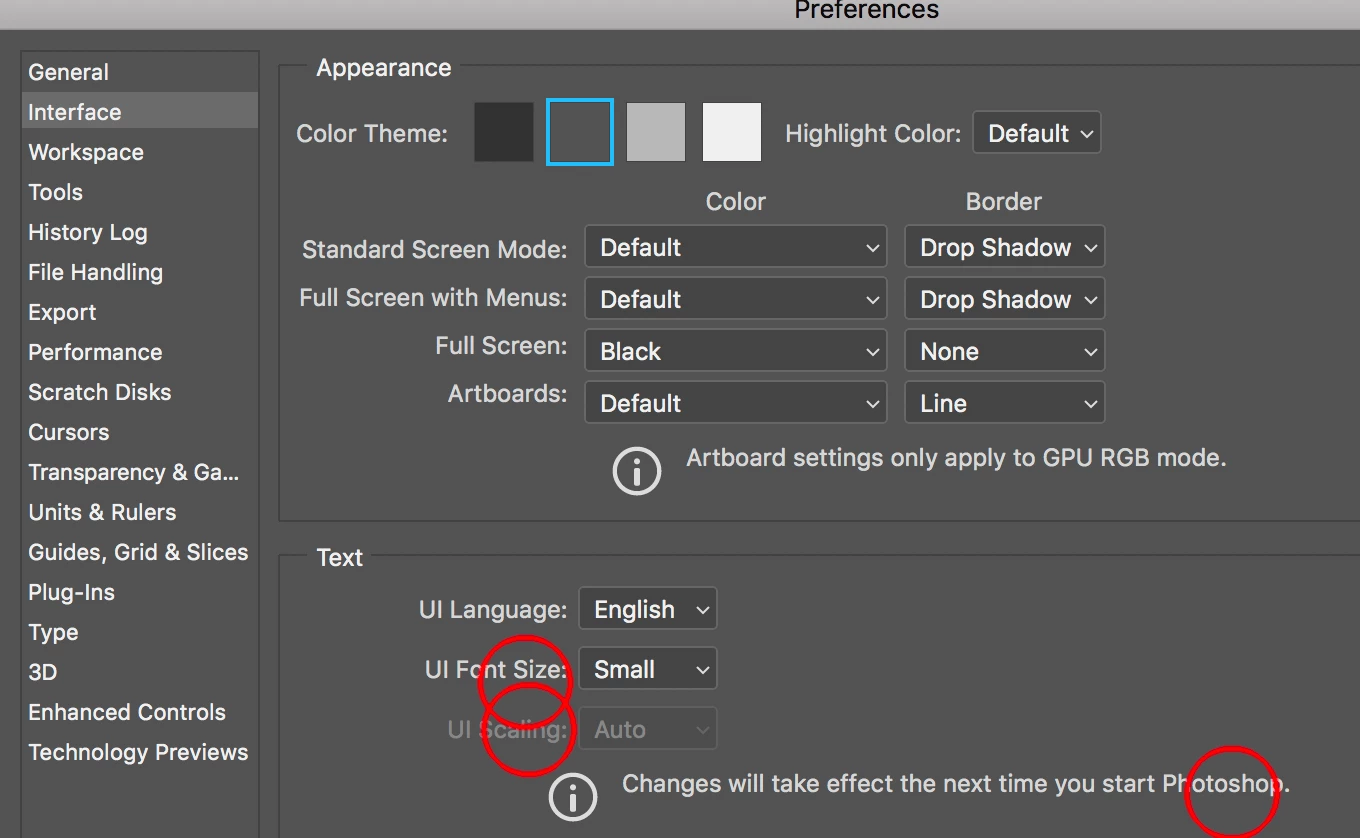Click the Artboards info icon
Image resolution: width=1360 pixels, height=838 pixels.
tap(637, 470)
